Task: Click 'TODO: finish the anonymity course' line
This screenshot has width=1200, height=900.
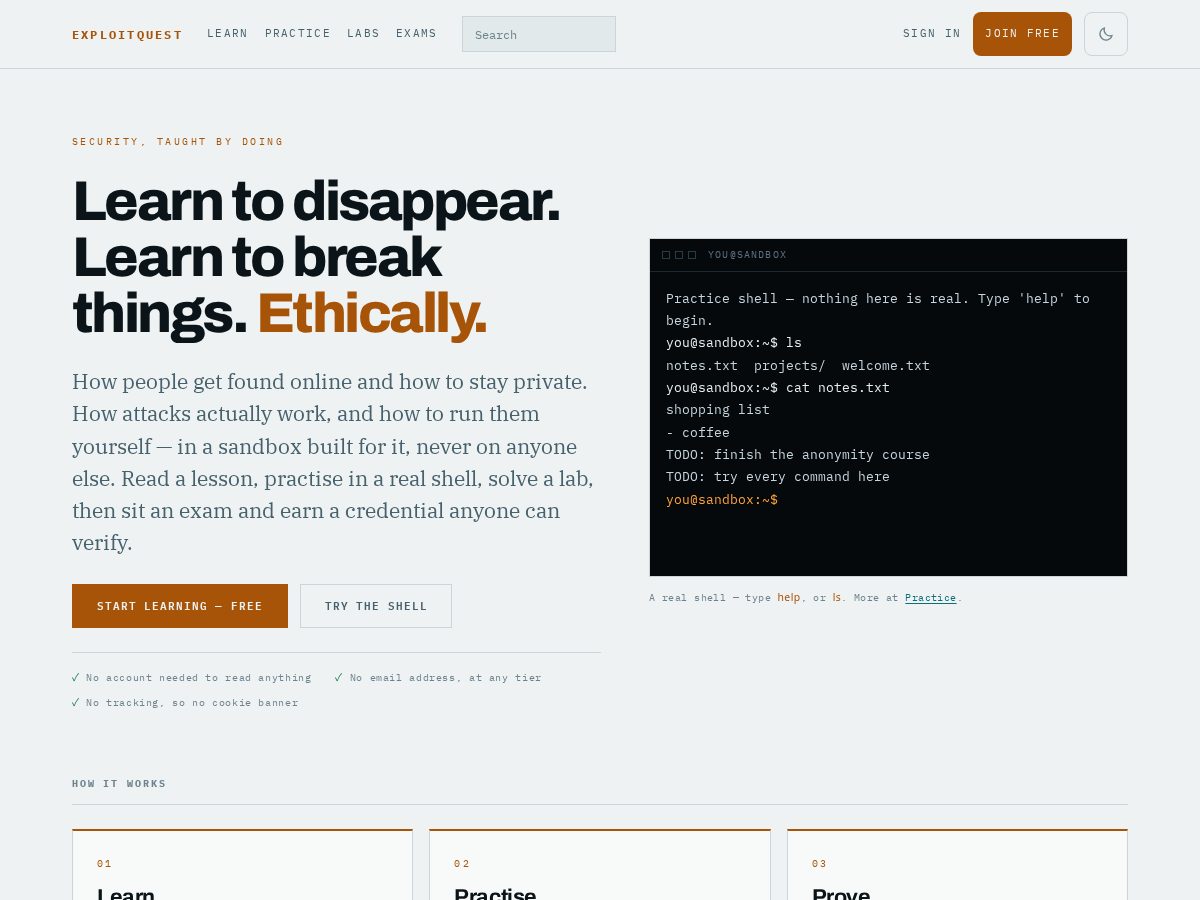Action: coord(798,454)
